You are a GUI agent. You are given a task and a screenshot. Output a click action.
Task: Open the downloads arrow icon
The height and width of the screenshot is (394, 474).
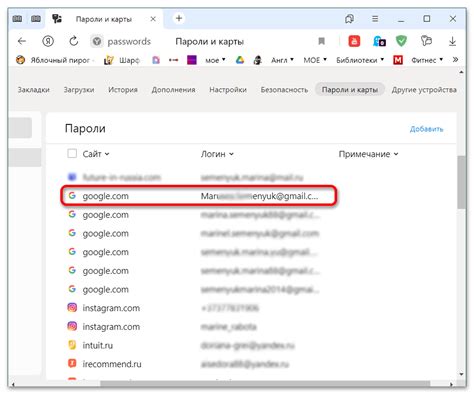point(452,41)
